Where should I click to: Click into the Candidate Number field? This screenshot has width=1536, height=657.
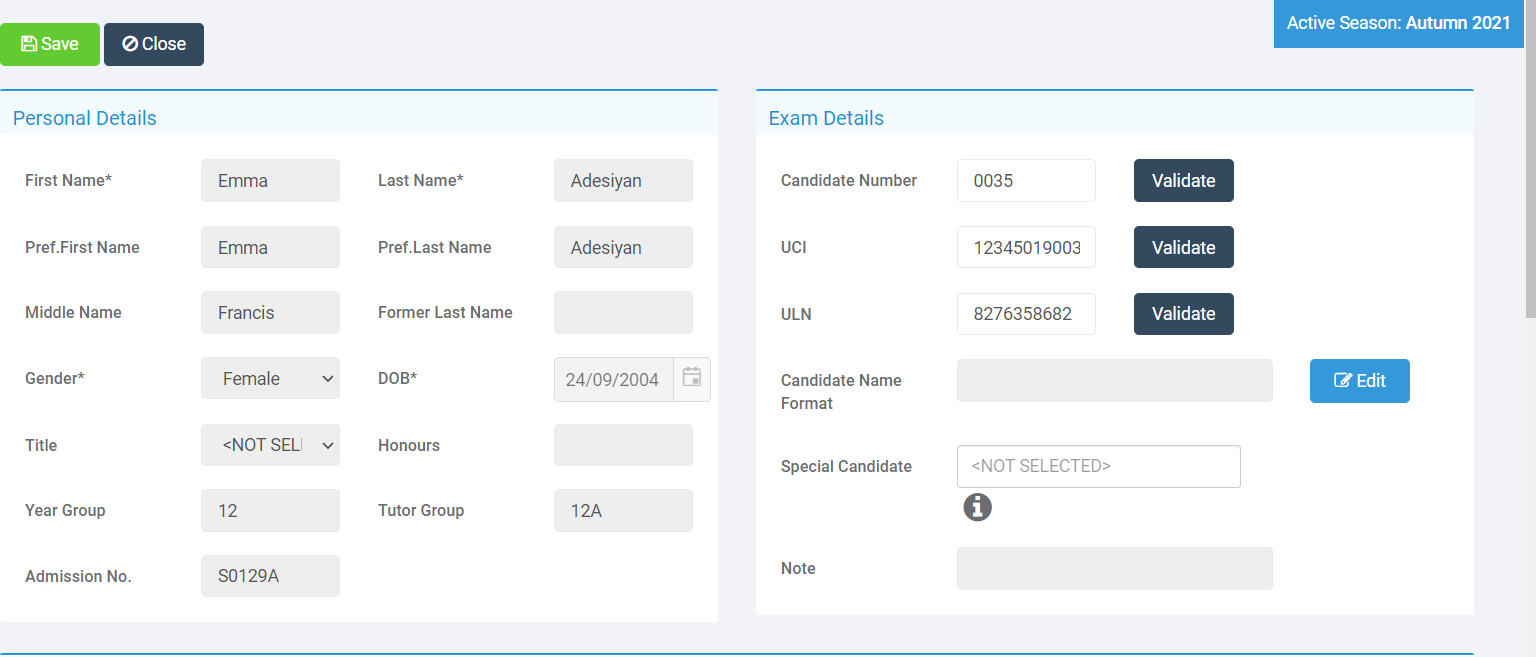tap(1026, 180)
